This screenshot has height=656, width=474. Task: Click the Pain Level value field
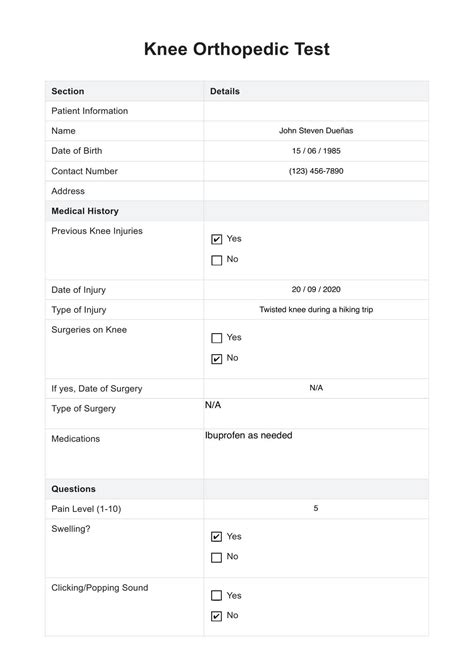(316, 509)
